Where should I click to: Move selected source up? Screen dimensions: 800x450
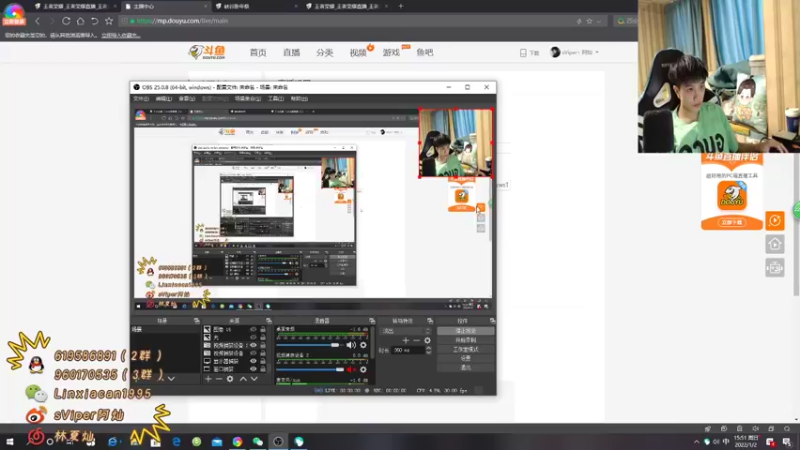click(x=243, y=379)
